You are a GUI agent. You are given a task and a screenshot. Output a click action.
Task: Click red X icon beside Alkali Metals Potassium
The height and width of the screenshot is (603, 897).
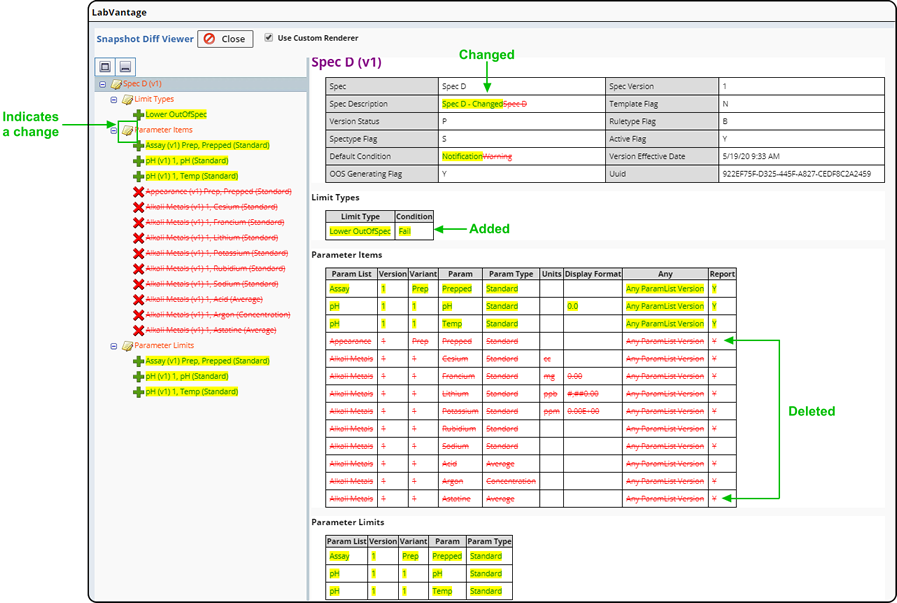(138, 254)
